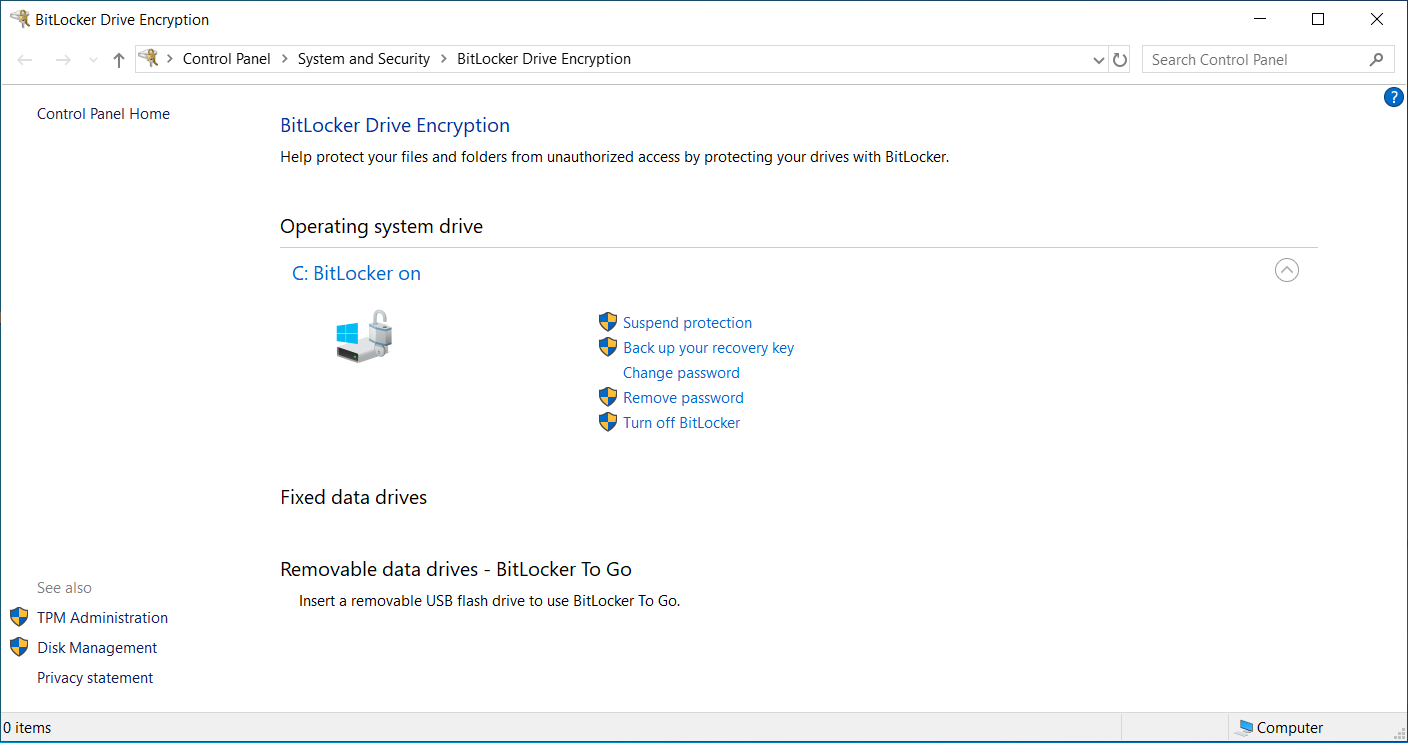Click the shield icon beside Suspend protection
Viewport: 1408px width, 743px height.
[x=608, y=322]
